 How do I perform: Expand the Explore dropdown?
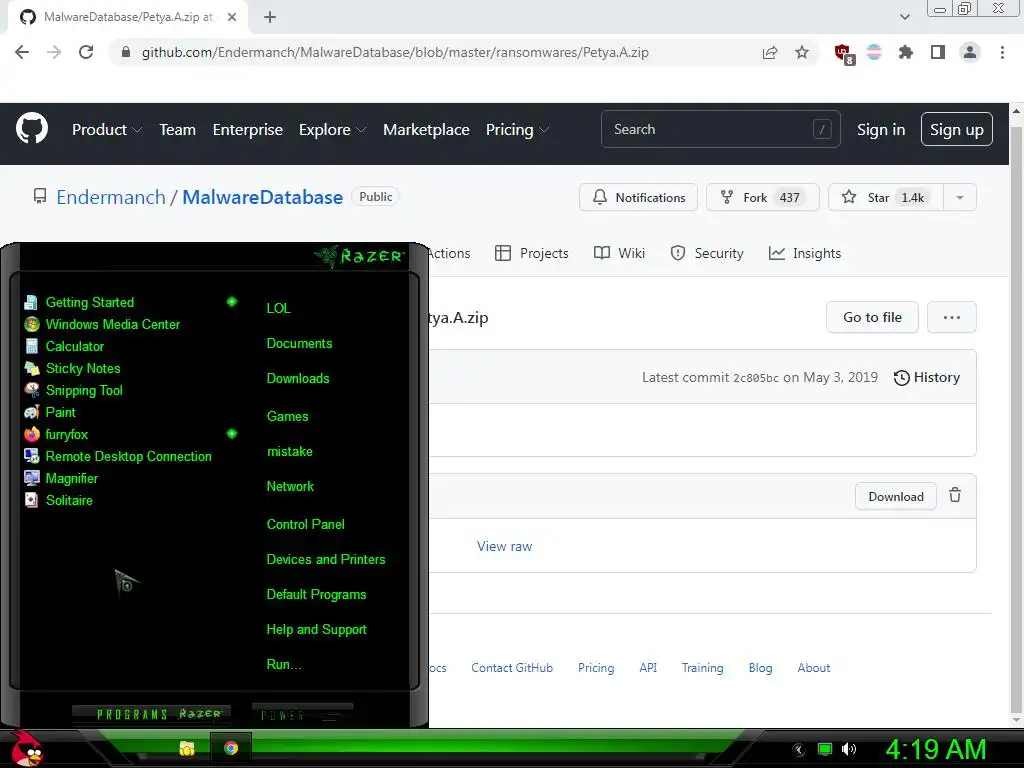click(x=332, y=129)
